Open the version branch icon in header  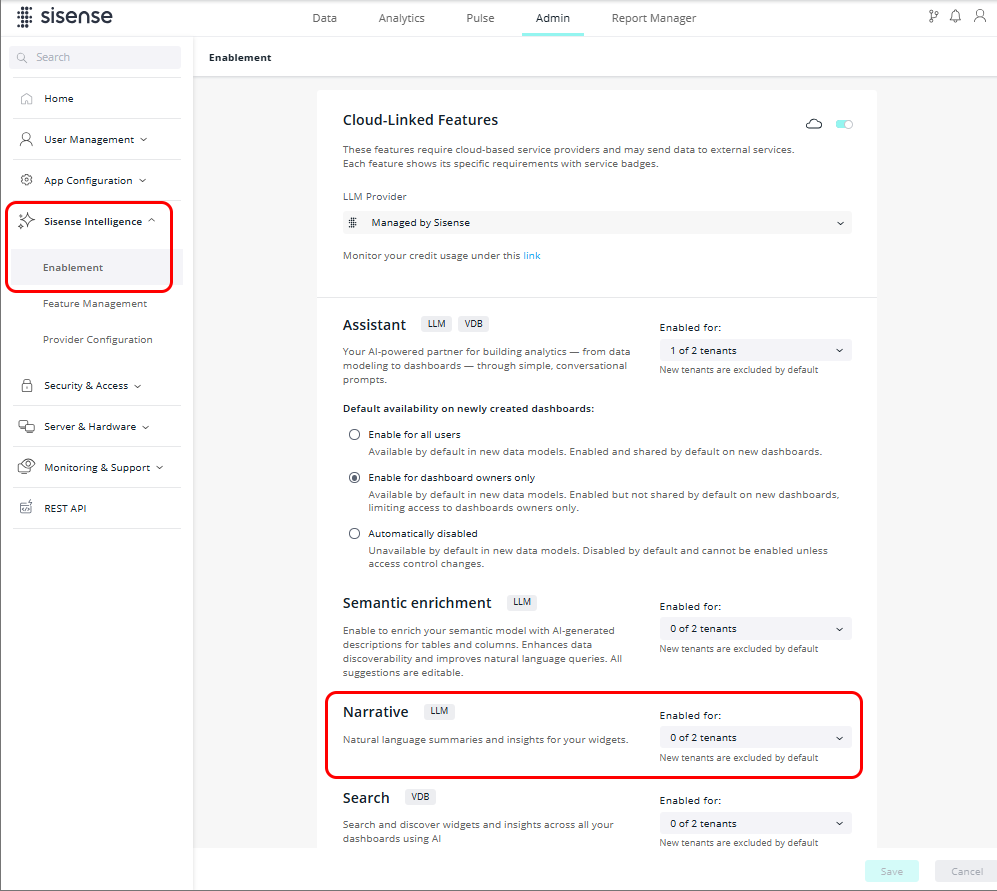pos(933,17)
